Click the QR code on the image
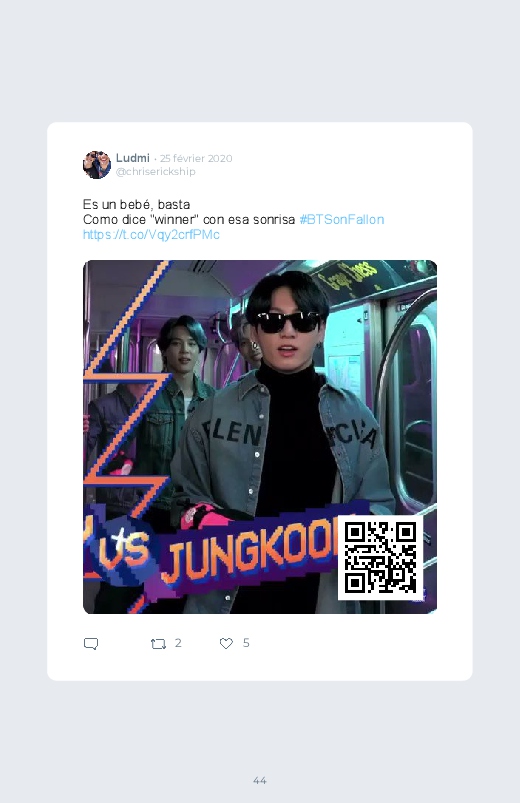Screen dimensions: 520x803 (380, 558)
